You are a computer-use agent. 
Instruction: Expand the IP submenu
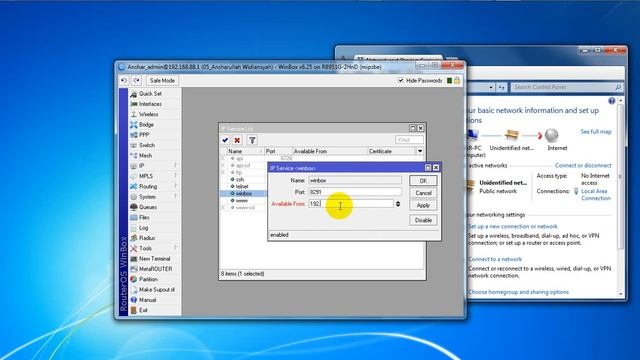coord(153,166)
